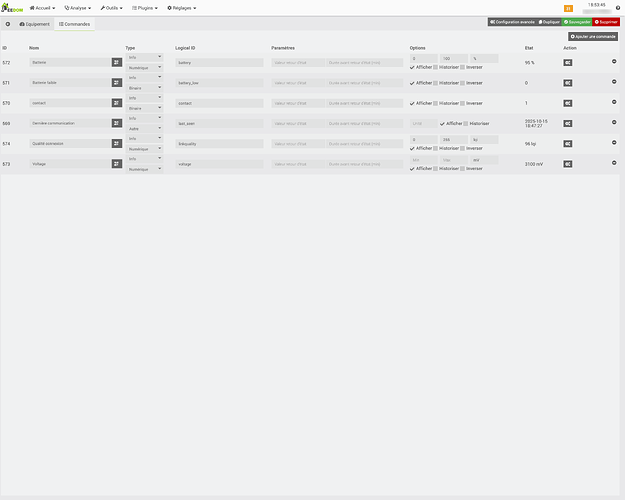Remove the Batterie faible command
The height and width of the screenshot is (500, 625).
(614, 81)
